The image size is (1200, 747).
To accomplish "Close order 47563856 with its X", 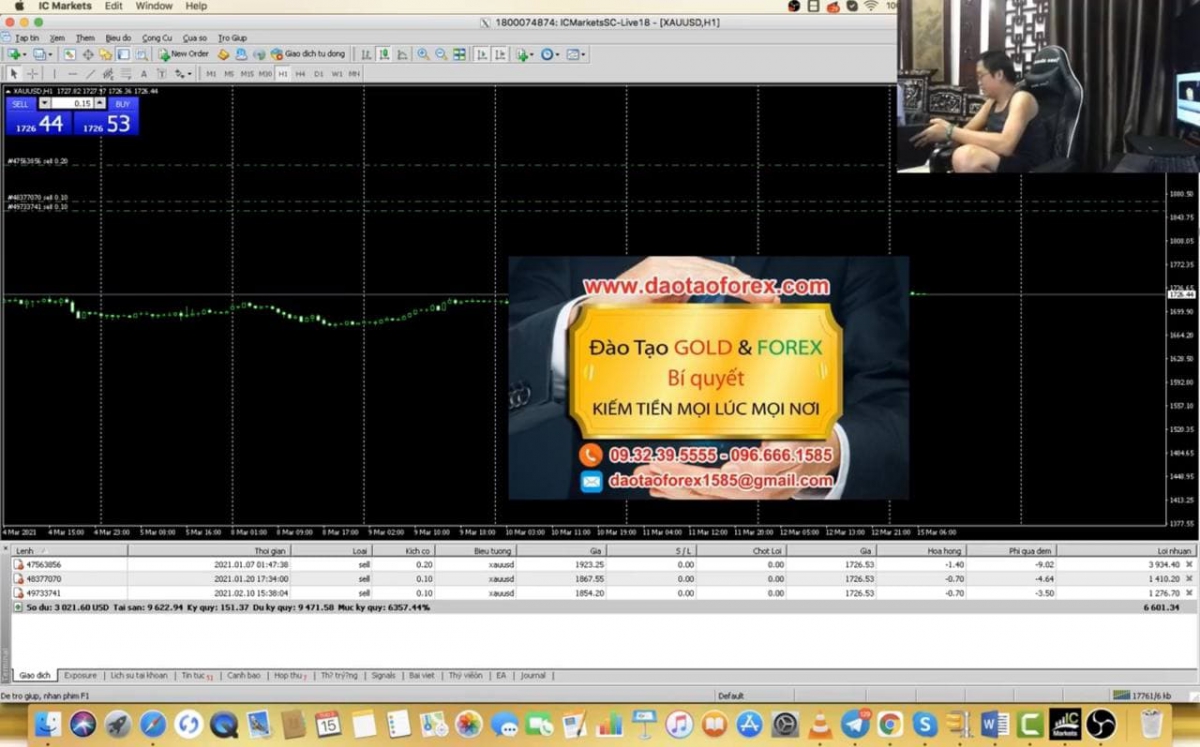I will (x=1189, y=564).
